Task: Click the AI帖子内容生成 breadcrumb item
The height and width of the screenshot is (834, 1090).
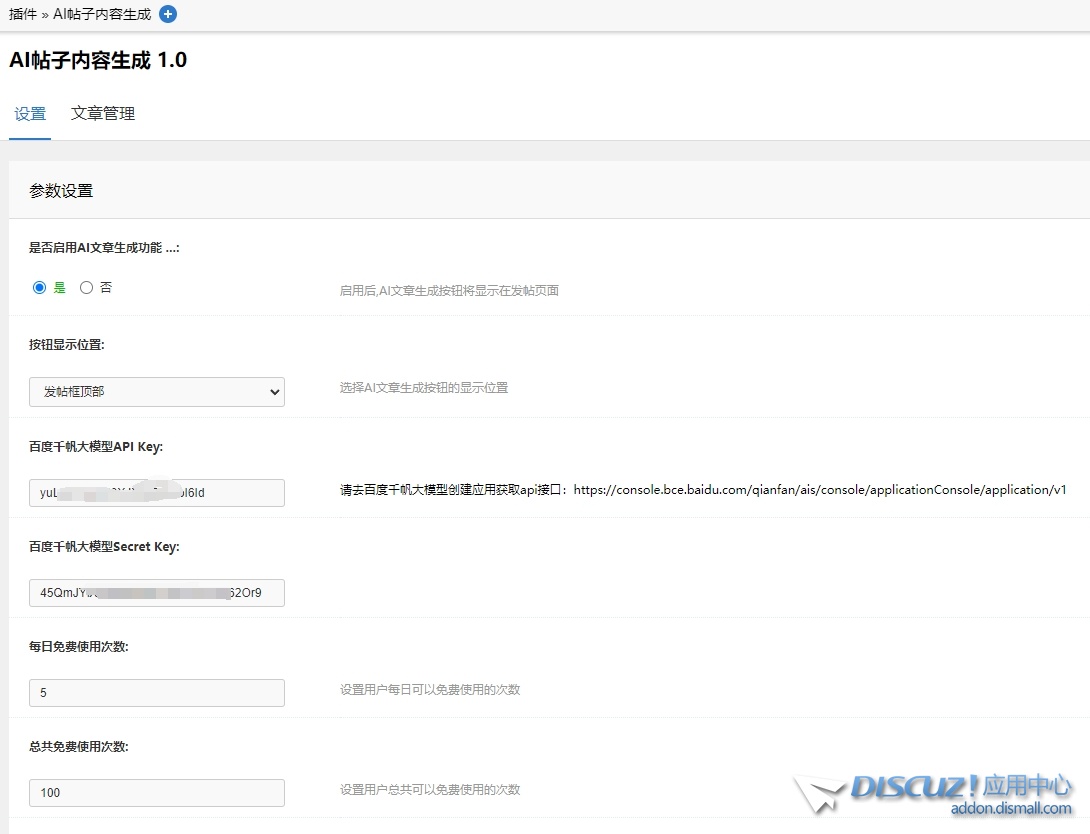Action: (x=102, y=14)
